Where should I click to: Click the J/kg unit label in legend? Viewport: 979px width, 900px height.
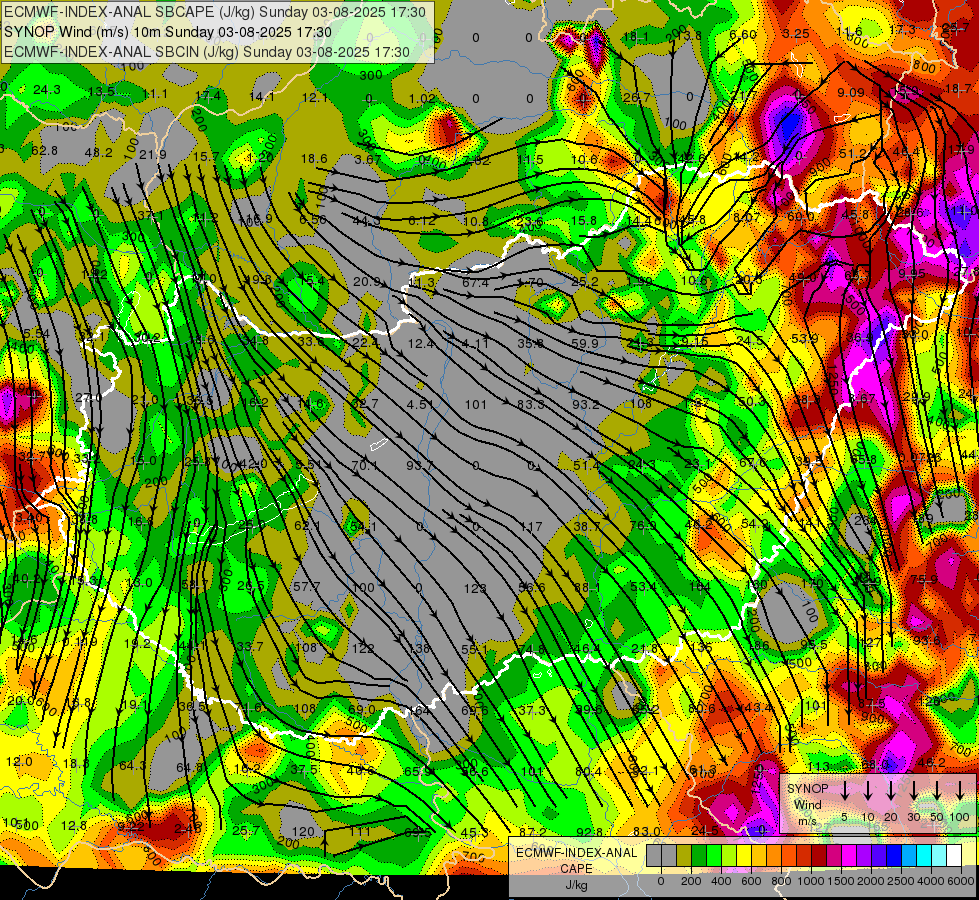pos(576,885)
